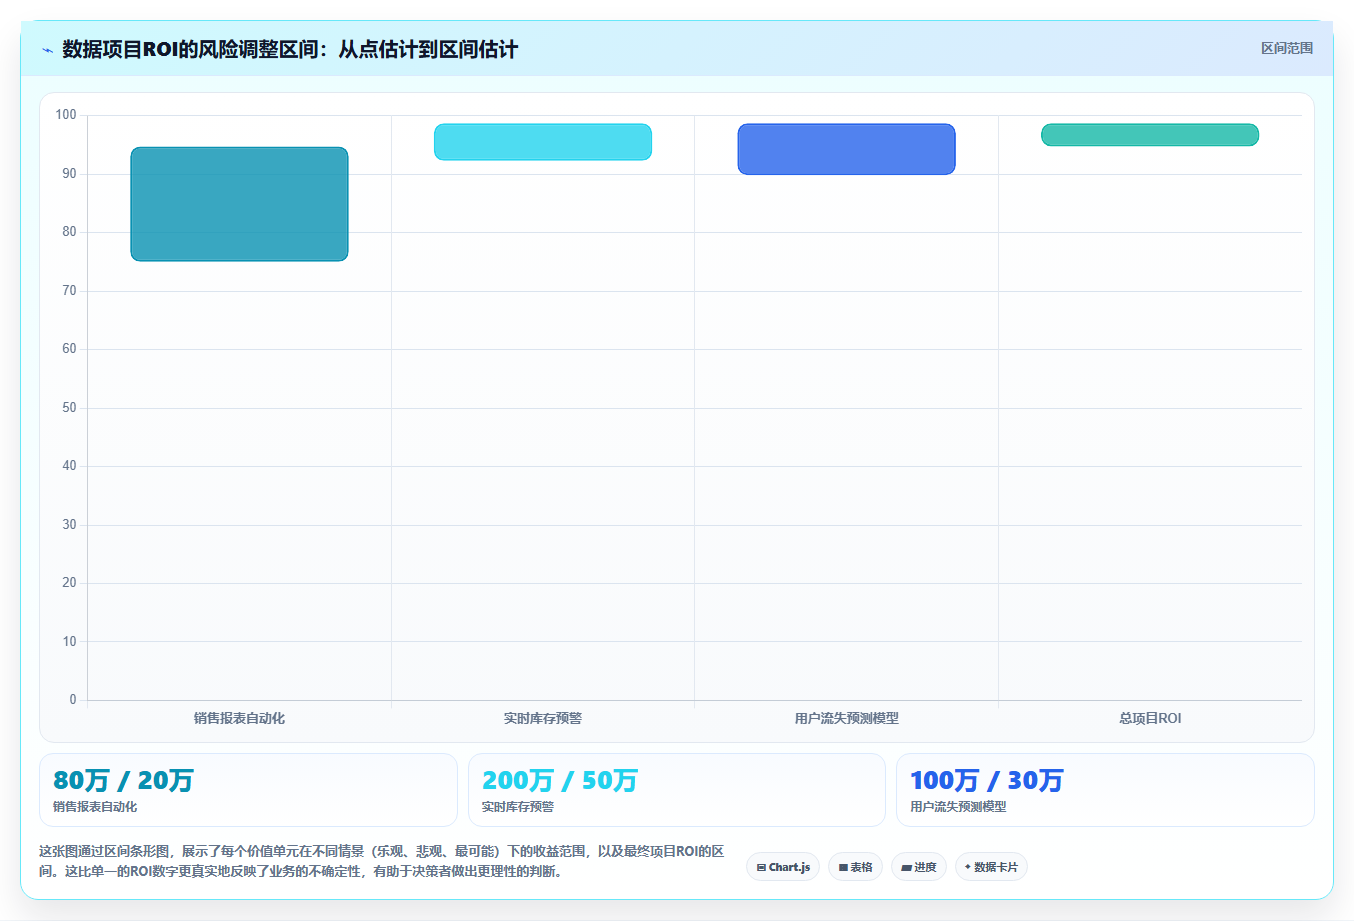Click the description paragraph starting 这张图通过区间条形图

click(382, 861)
